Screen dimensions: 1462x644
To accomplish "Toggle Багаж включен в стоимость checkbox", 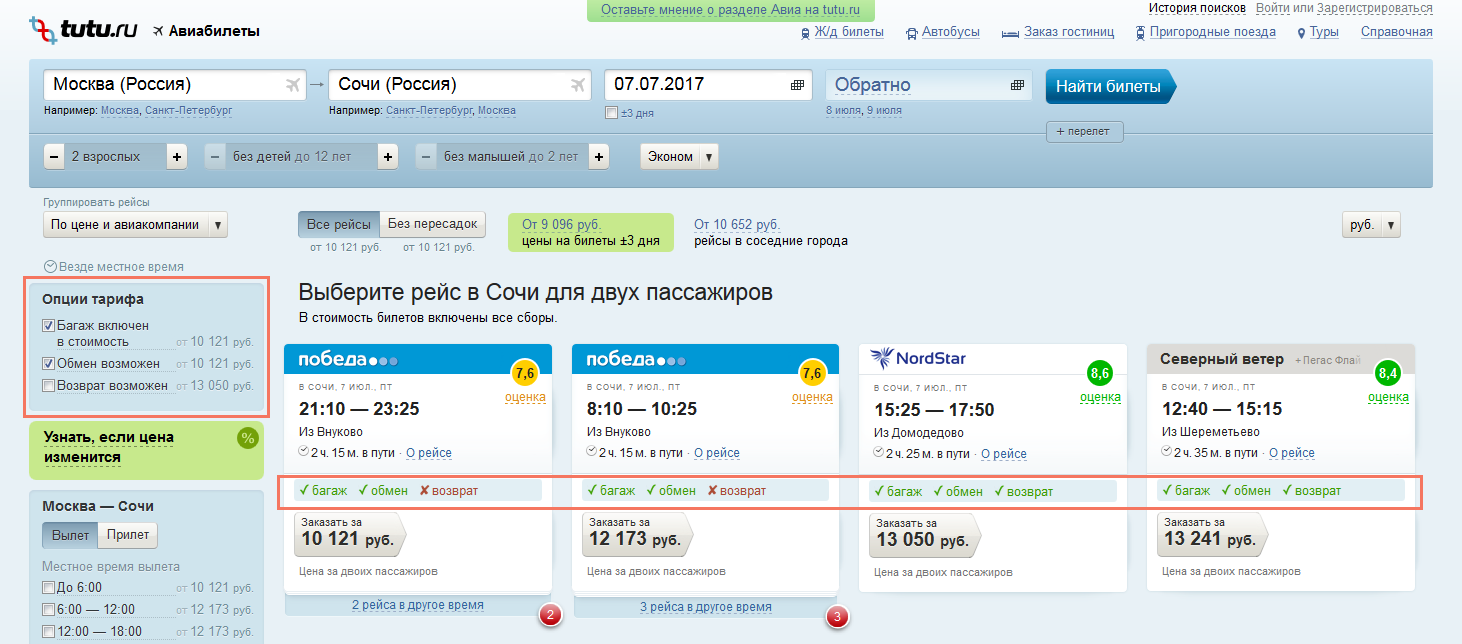I will click(x=48, y=326).
